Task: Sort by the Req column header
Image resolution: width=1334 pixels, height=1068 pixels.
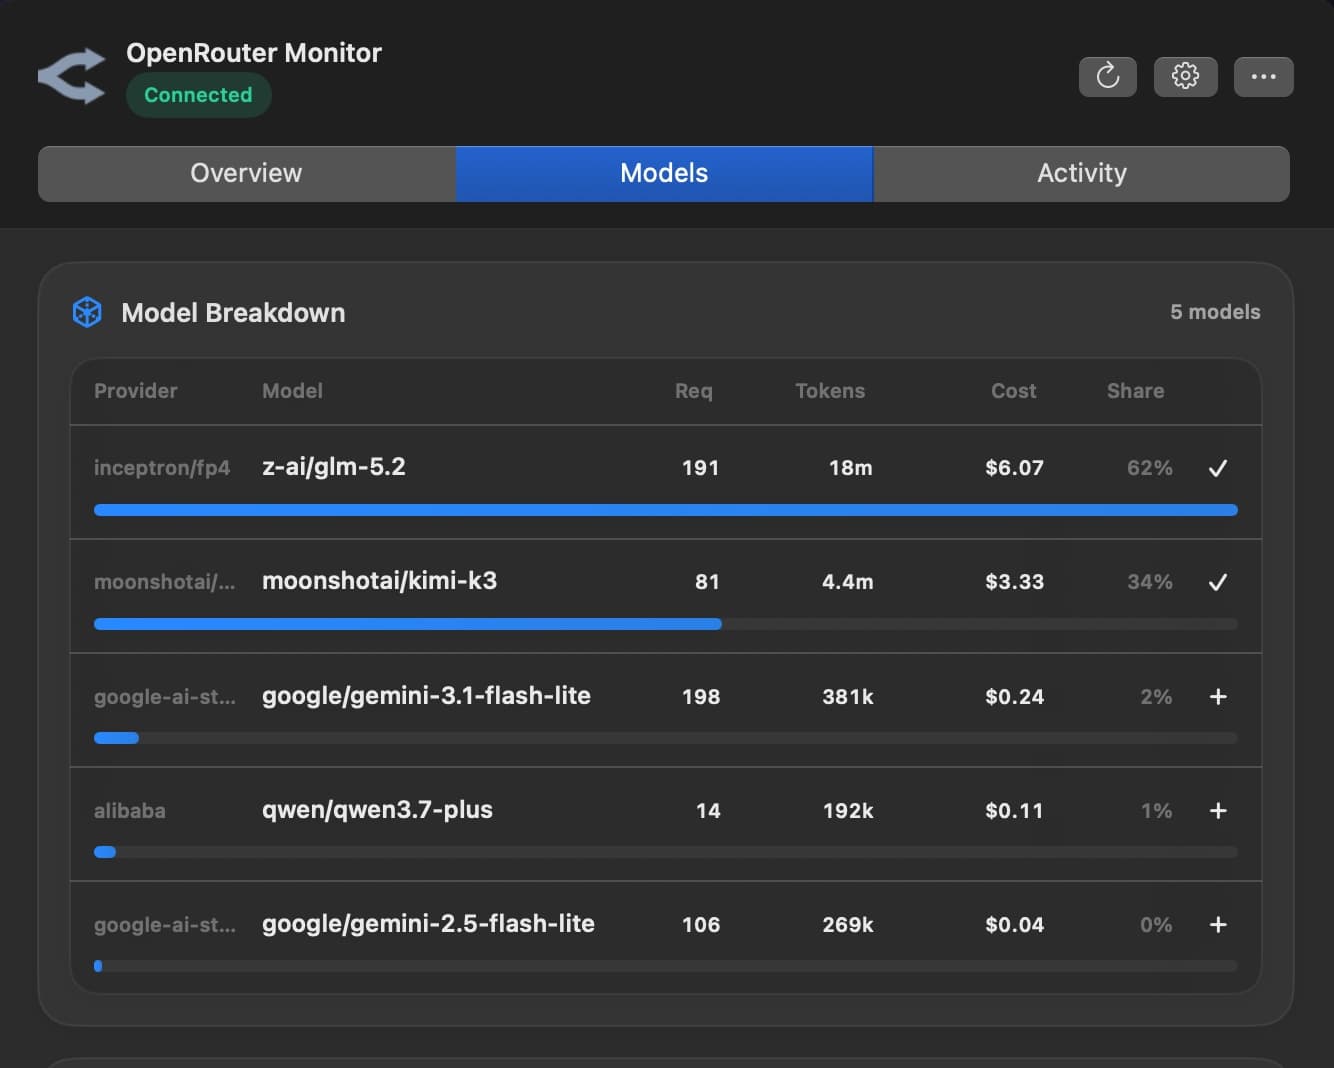Action: 694,391
